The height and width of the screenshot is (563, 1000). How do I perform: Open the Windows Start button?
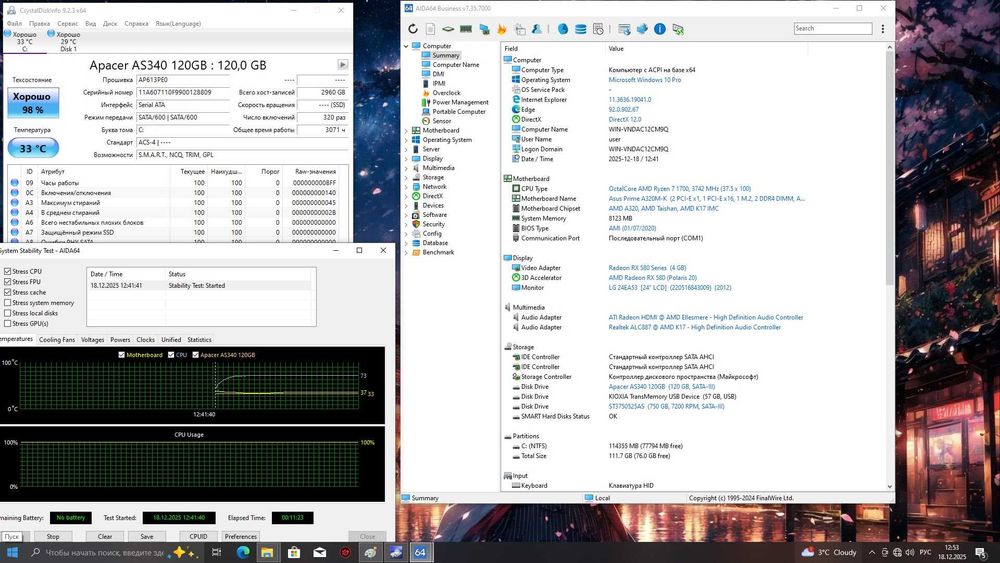coord(12,552)
